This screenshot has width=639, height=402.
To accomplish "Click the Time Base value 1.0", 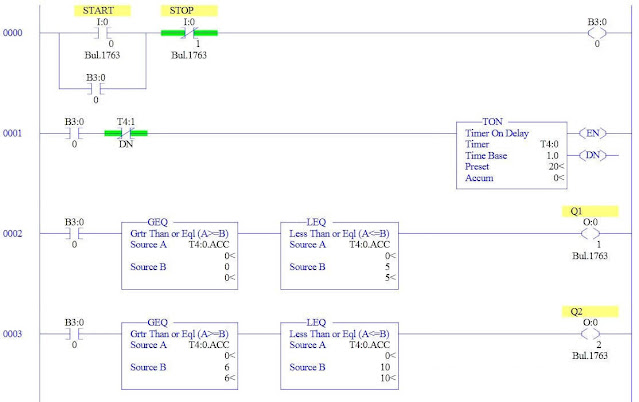I will pos(552,156).
